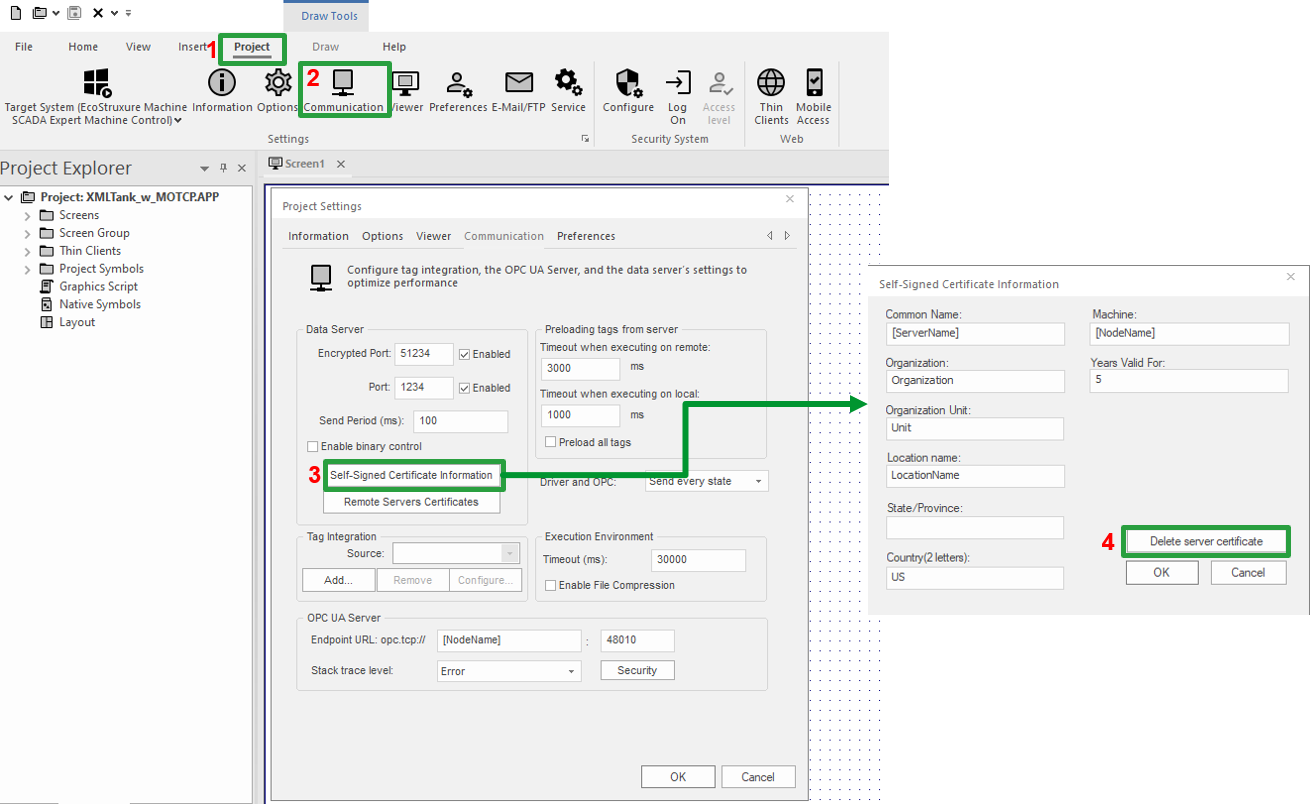This screenshot has height=804, width=1315.
Task: Click the Configure security shield icon
Action: pos(628,82)
